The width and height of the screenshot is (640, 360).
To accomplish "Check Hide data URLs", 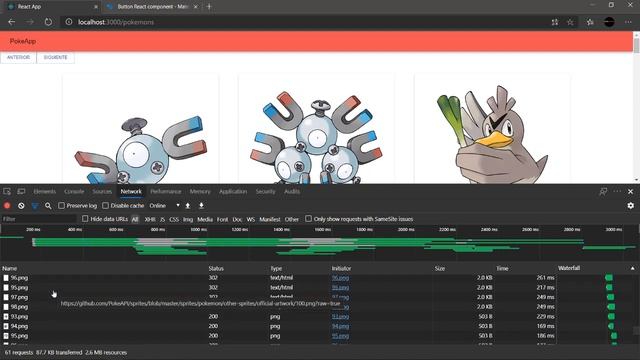I will (85, 219).
